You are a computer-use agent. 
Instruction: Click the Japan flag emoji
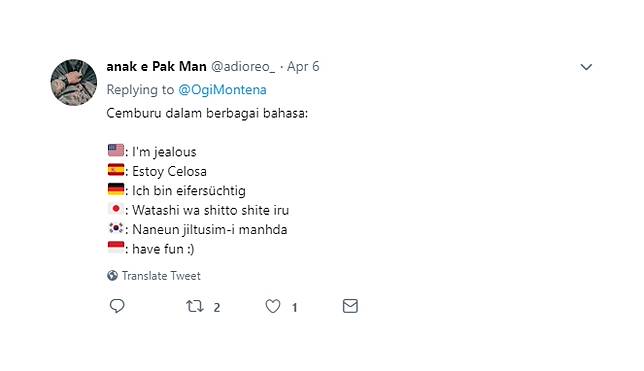point(116,209)
